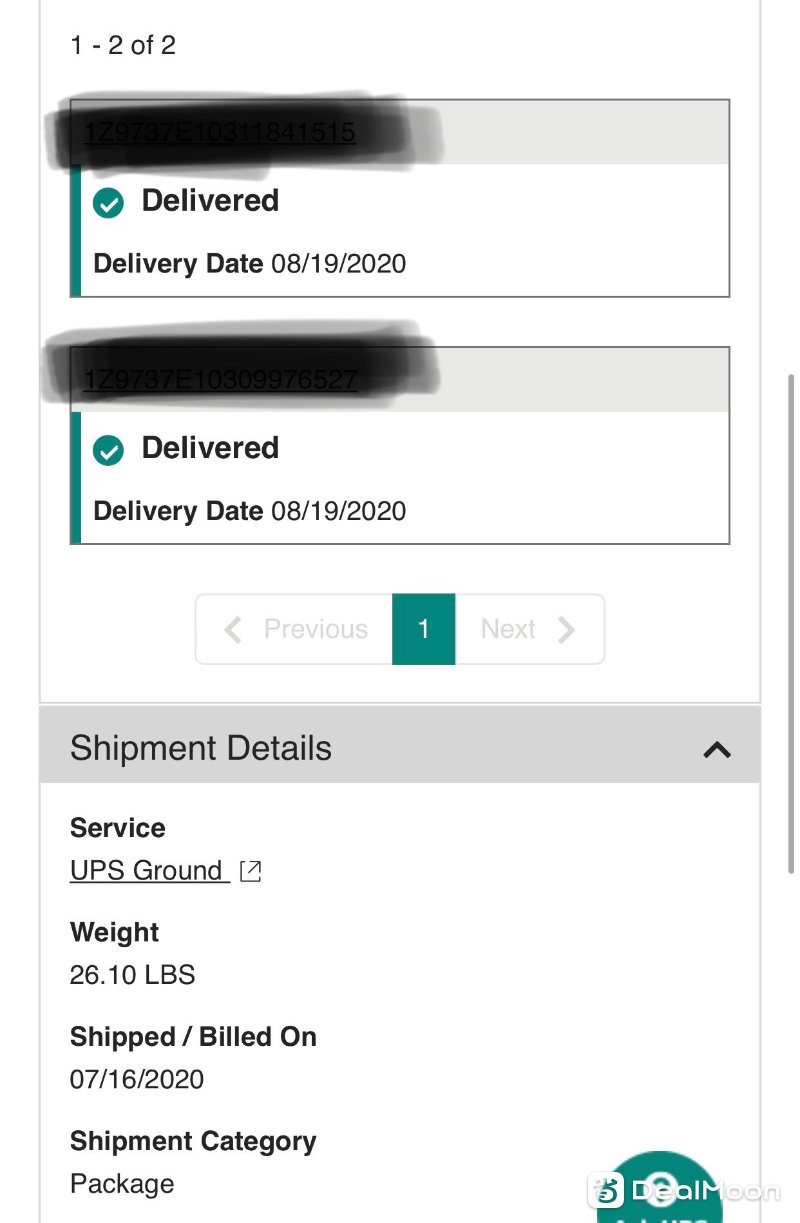
Task: Open first tracking number ending 1515
Action: [219, 132]
